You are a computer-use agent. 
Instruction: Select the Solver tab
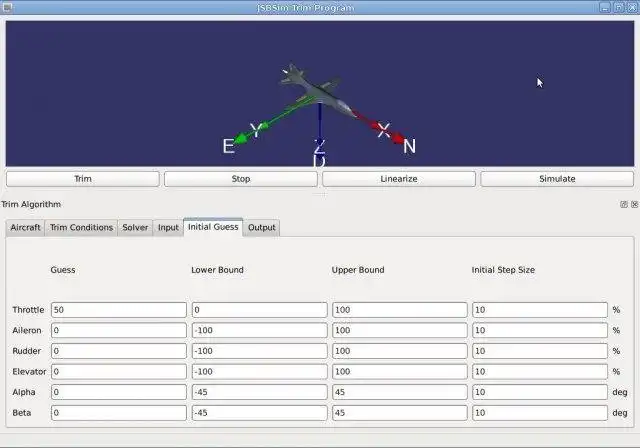tap(135, 228)
